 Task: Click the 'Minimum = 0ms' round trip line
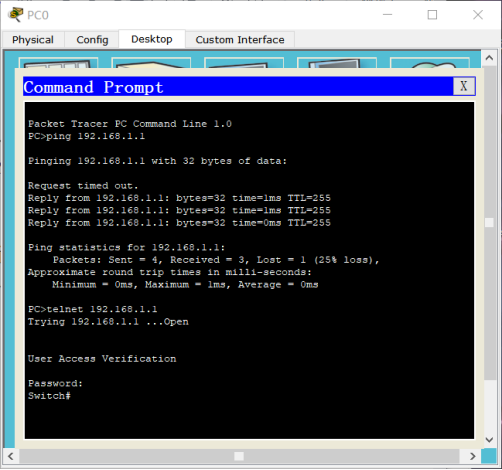(185, 285)
